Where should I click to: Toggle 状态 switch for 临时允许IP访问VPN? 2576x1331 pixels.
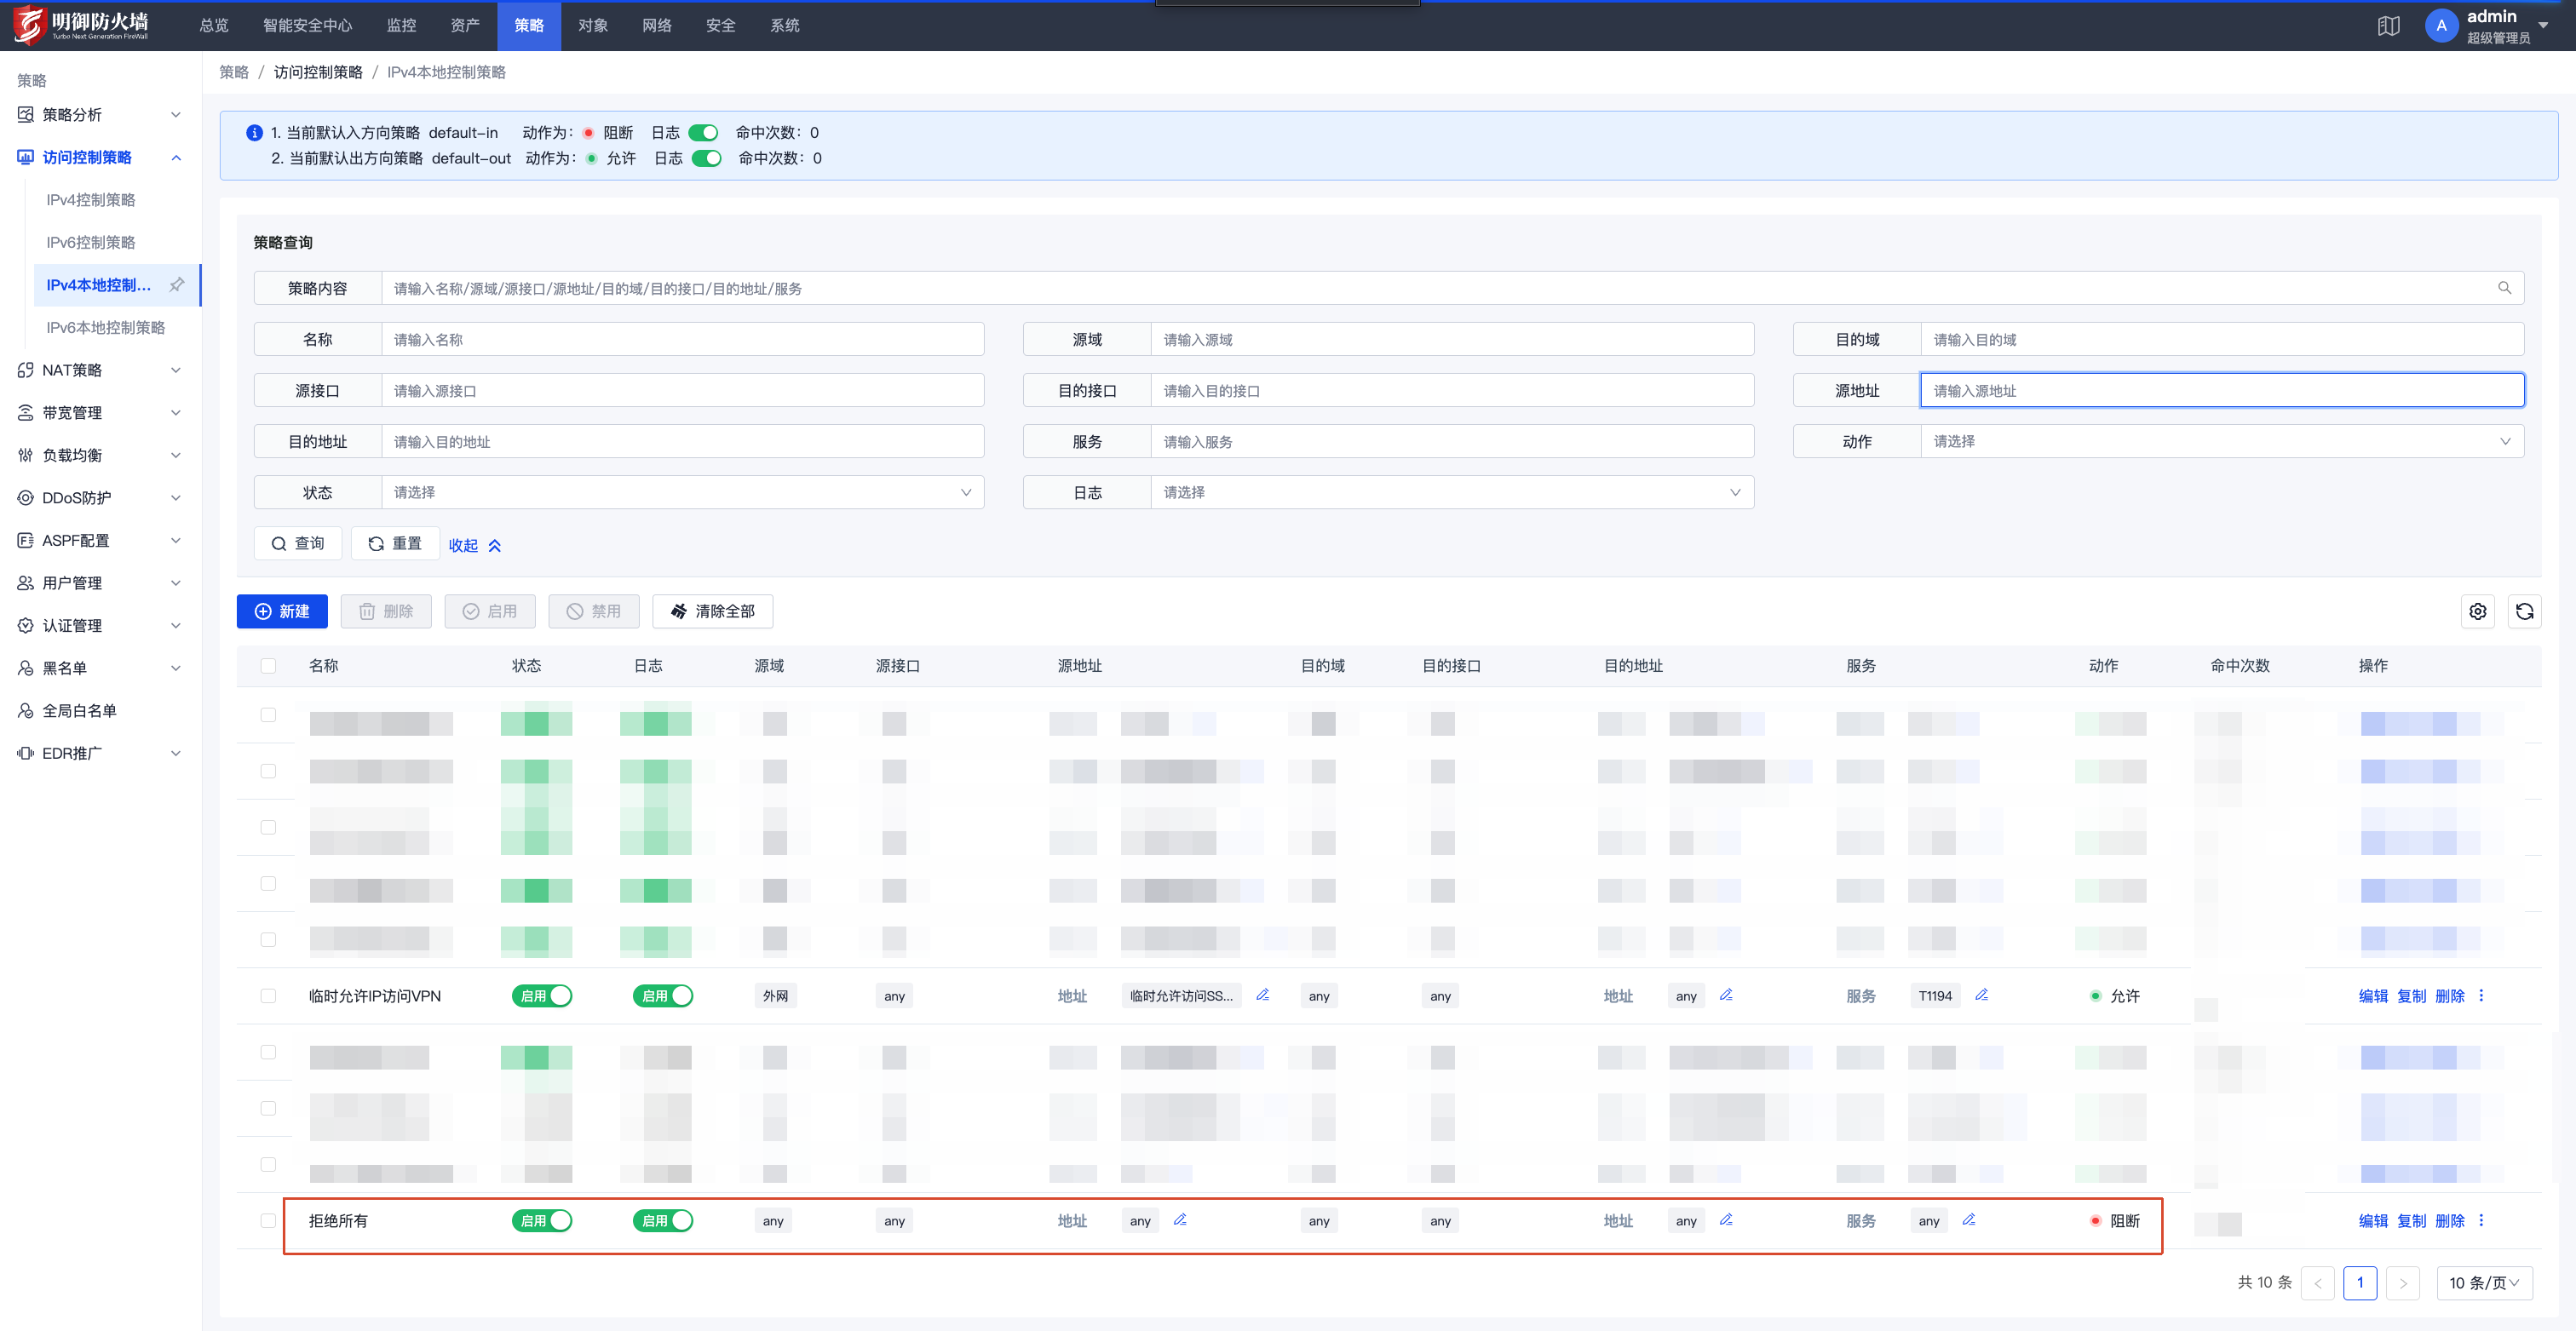(x=541, y=996)
